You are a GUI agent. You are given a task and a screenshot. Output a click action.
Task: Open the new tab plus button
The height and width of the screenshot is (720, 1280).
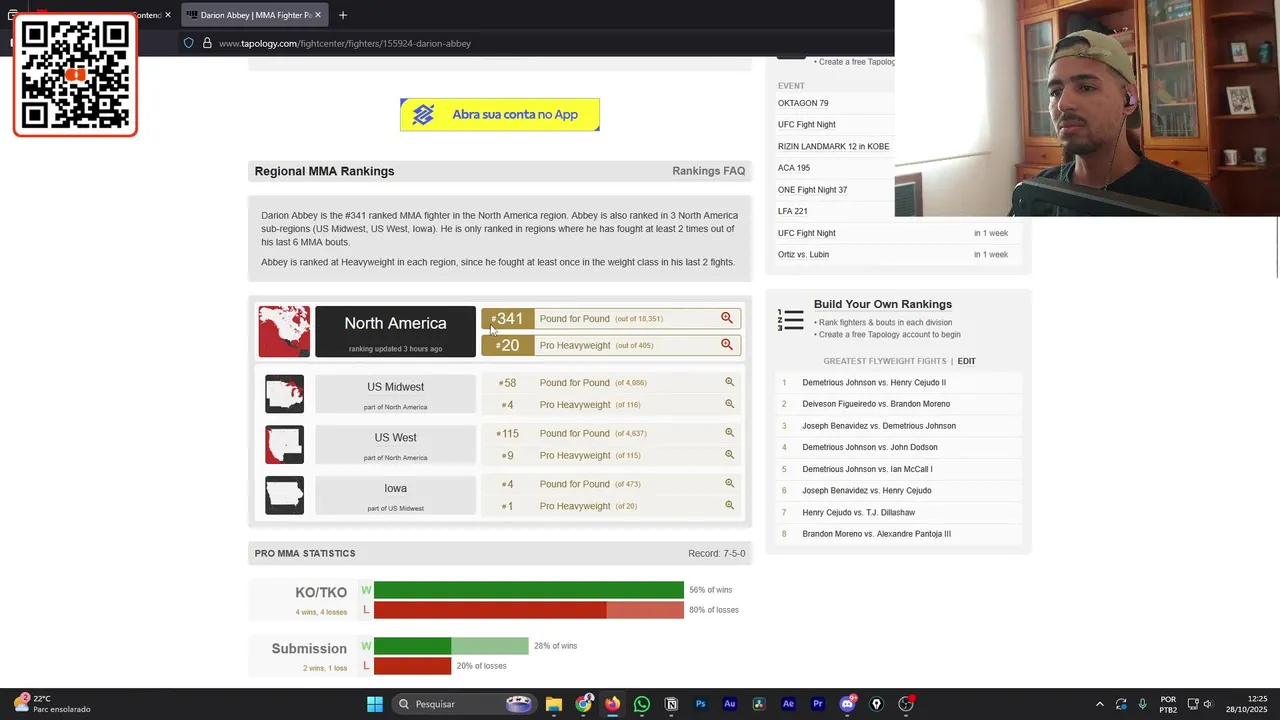343,15
